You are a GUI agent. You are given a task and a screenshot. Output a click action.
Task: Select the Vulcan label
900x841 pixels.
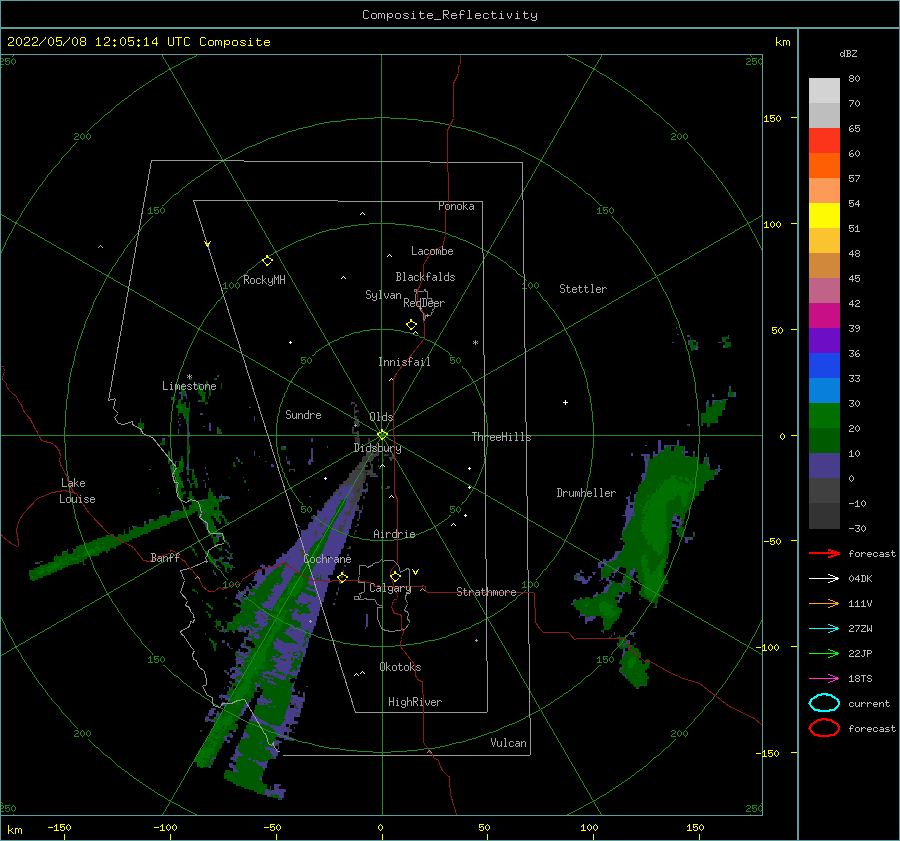509,743
